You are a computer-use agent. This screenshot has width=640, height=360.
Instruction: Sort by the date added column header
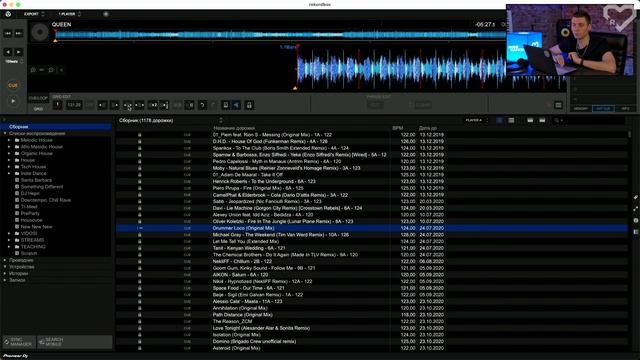pos(427,128)
